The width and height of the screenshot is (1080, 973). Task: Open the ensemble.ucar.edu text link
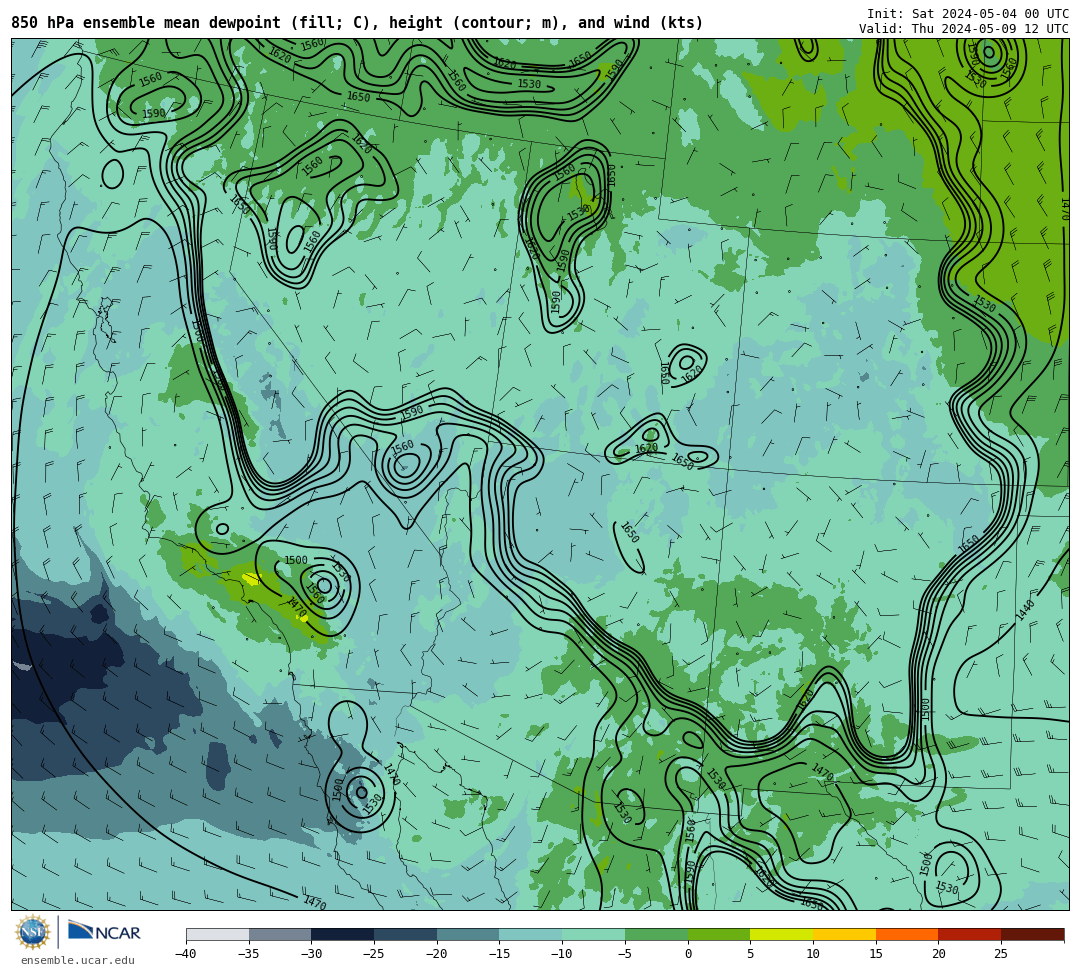(78, 960)
